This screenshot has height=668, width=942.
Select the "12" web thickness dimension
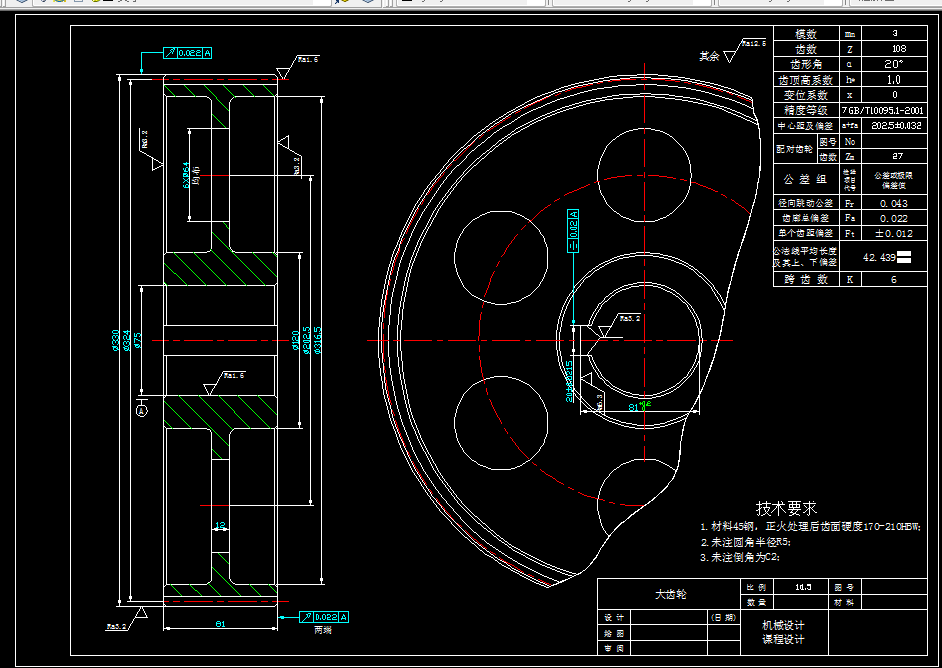coord(220,525)
